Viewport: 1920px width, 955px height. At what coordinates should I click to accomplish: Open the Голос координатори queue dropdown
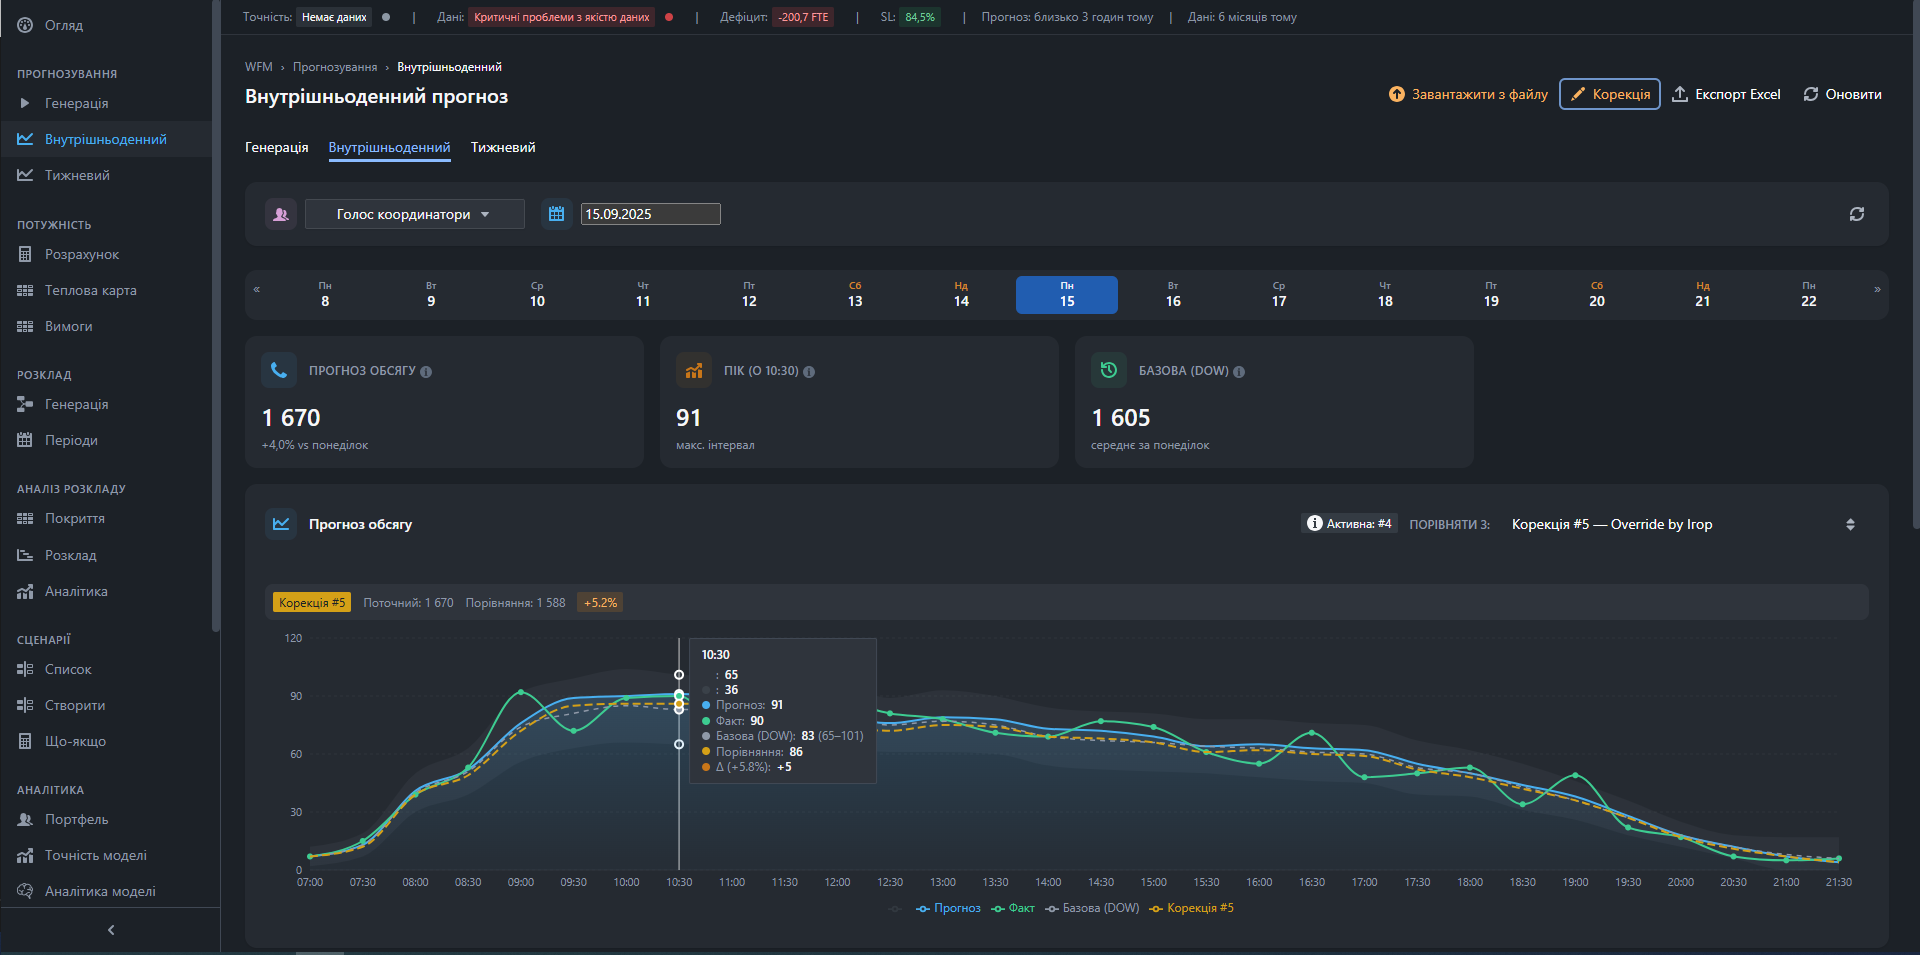tap(414, 214)
